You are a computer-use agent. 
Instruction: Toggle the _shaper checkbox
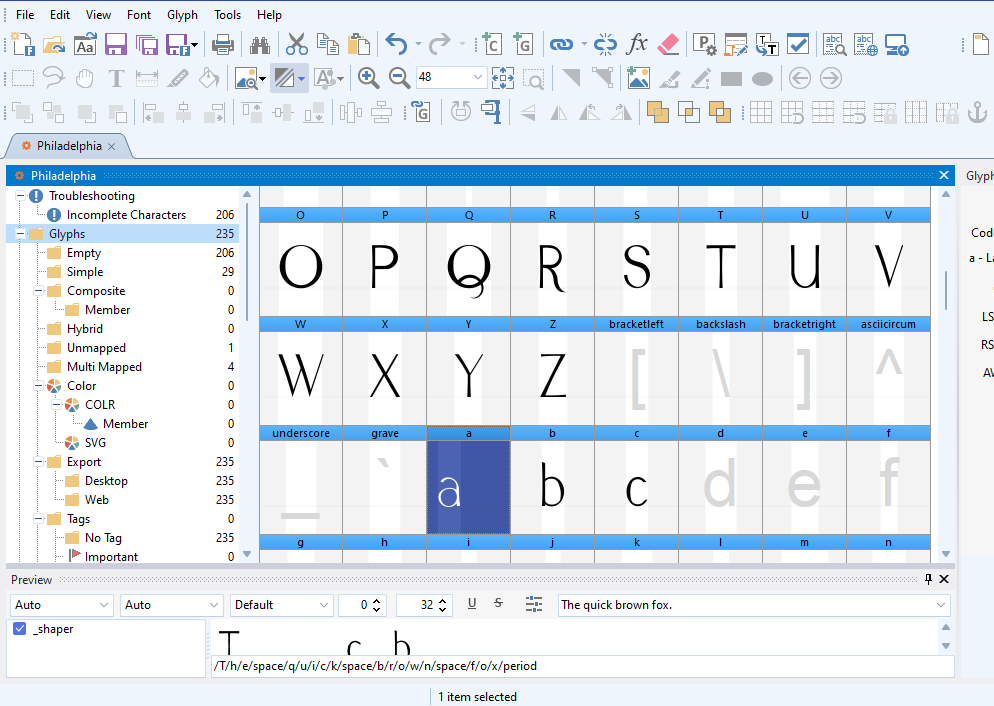point(20,629)
